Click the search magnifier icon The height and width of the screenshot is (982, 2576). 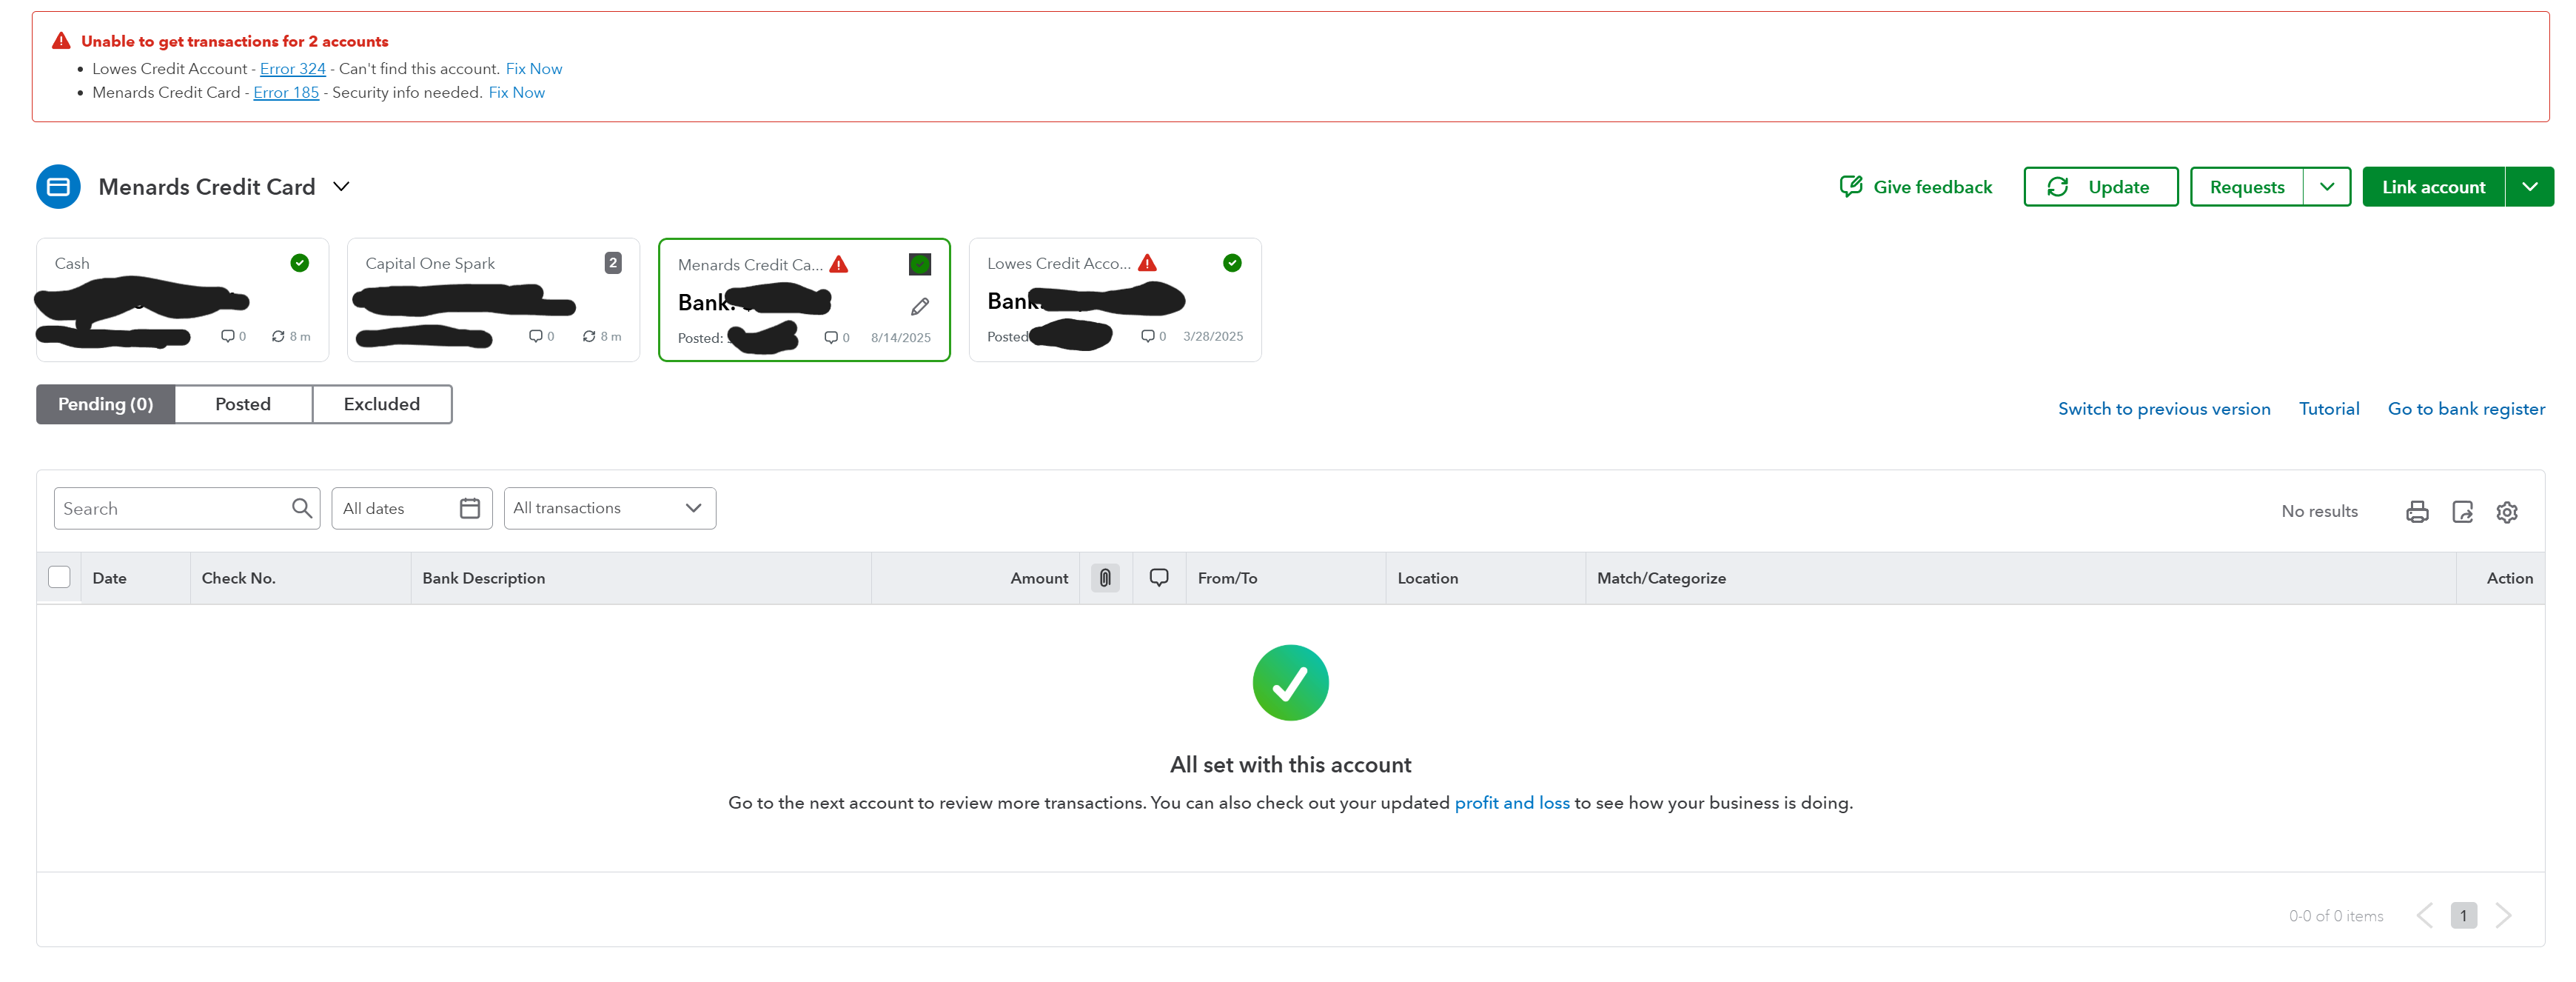(301, 508)
